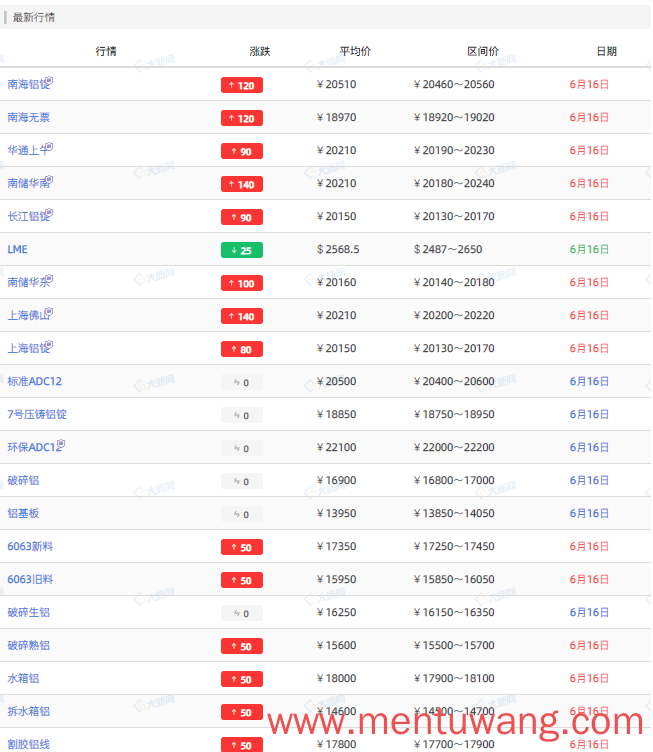Image resolution: width=653 pixels, height=752 pixels.
Task: Click the 区间价 column header
Action: point(483,51)
